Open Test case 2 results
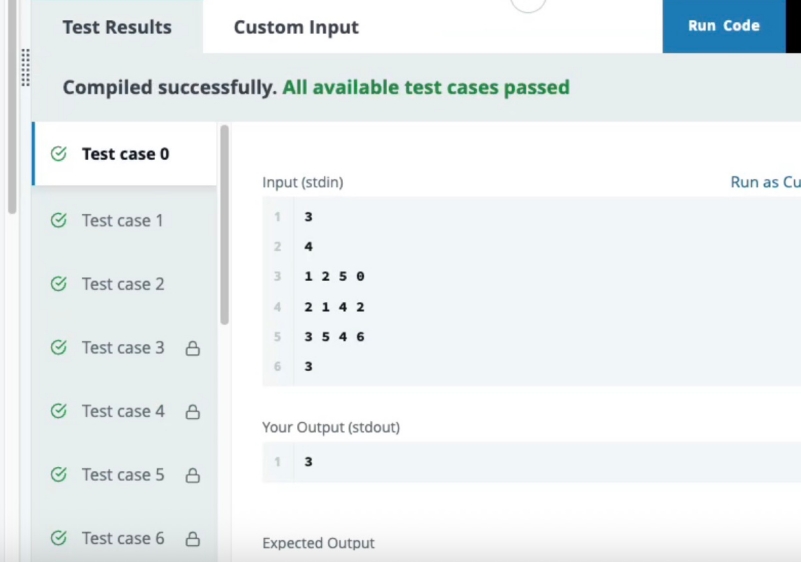This screenshot has width=801, height=562. pyautogui.click(x=125, y=284)
